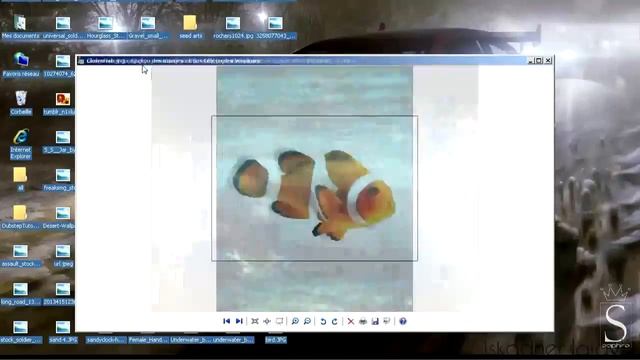Minimize the picture viewer window
This screenshot has width=640, height=360.
click(531, 60)
